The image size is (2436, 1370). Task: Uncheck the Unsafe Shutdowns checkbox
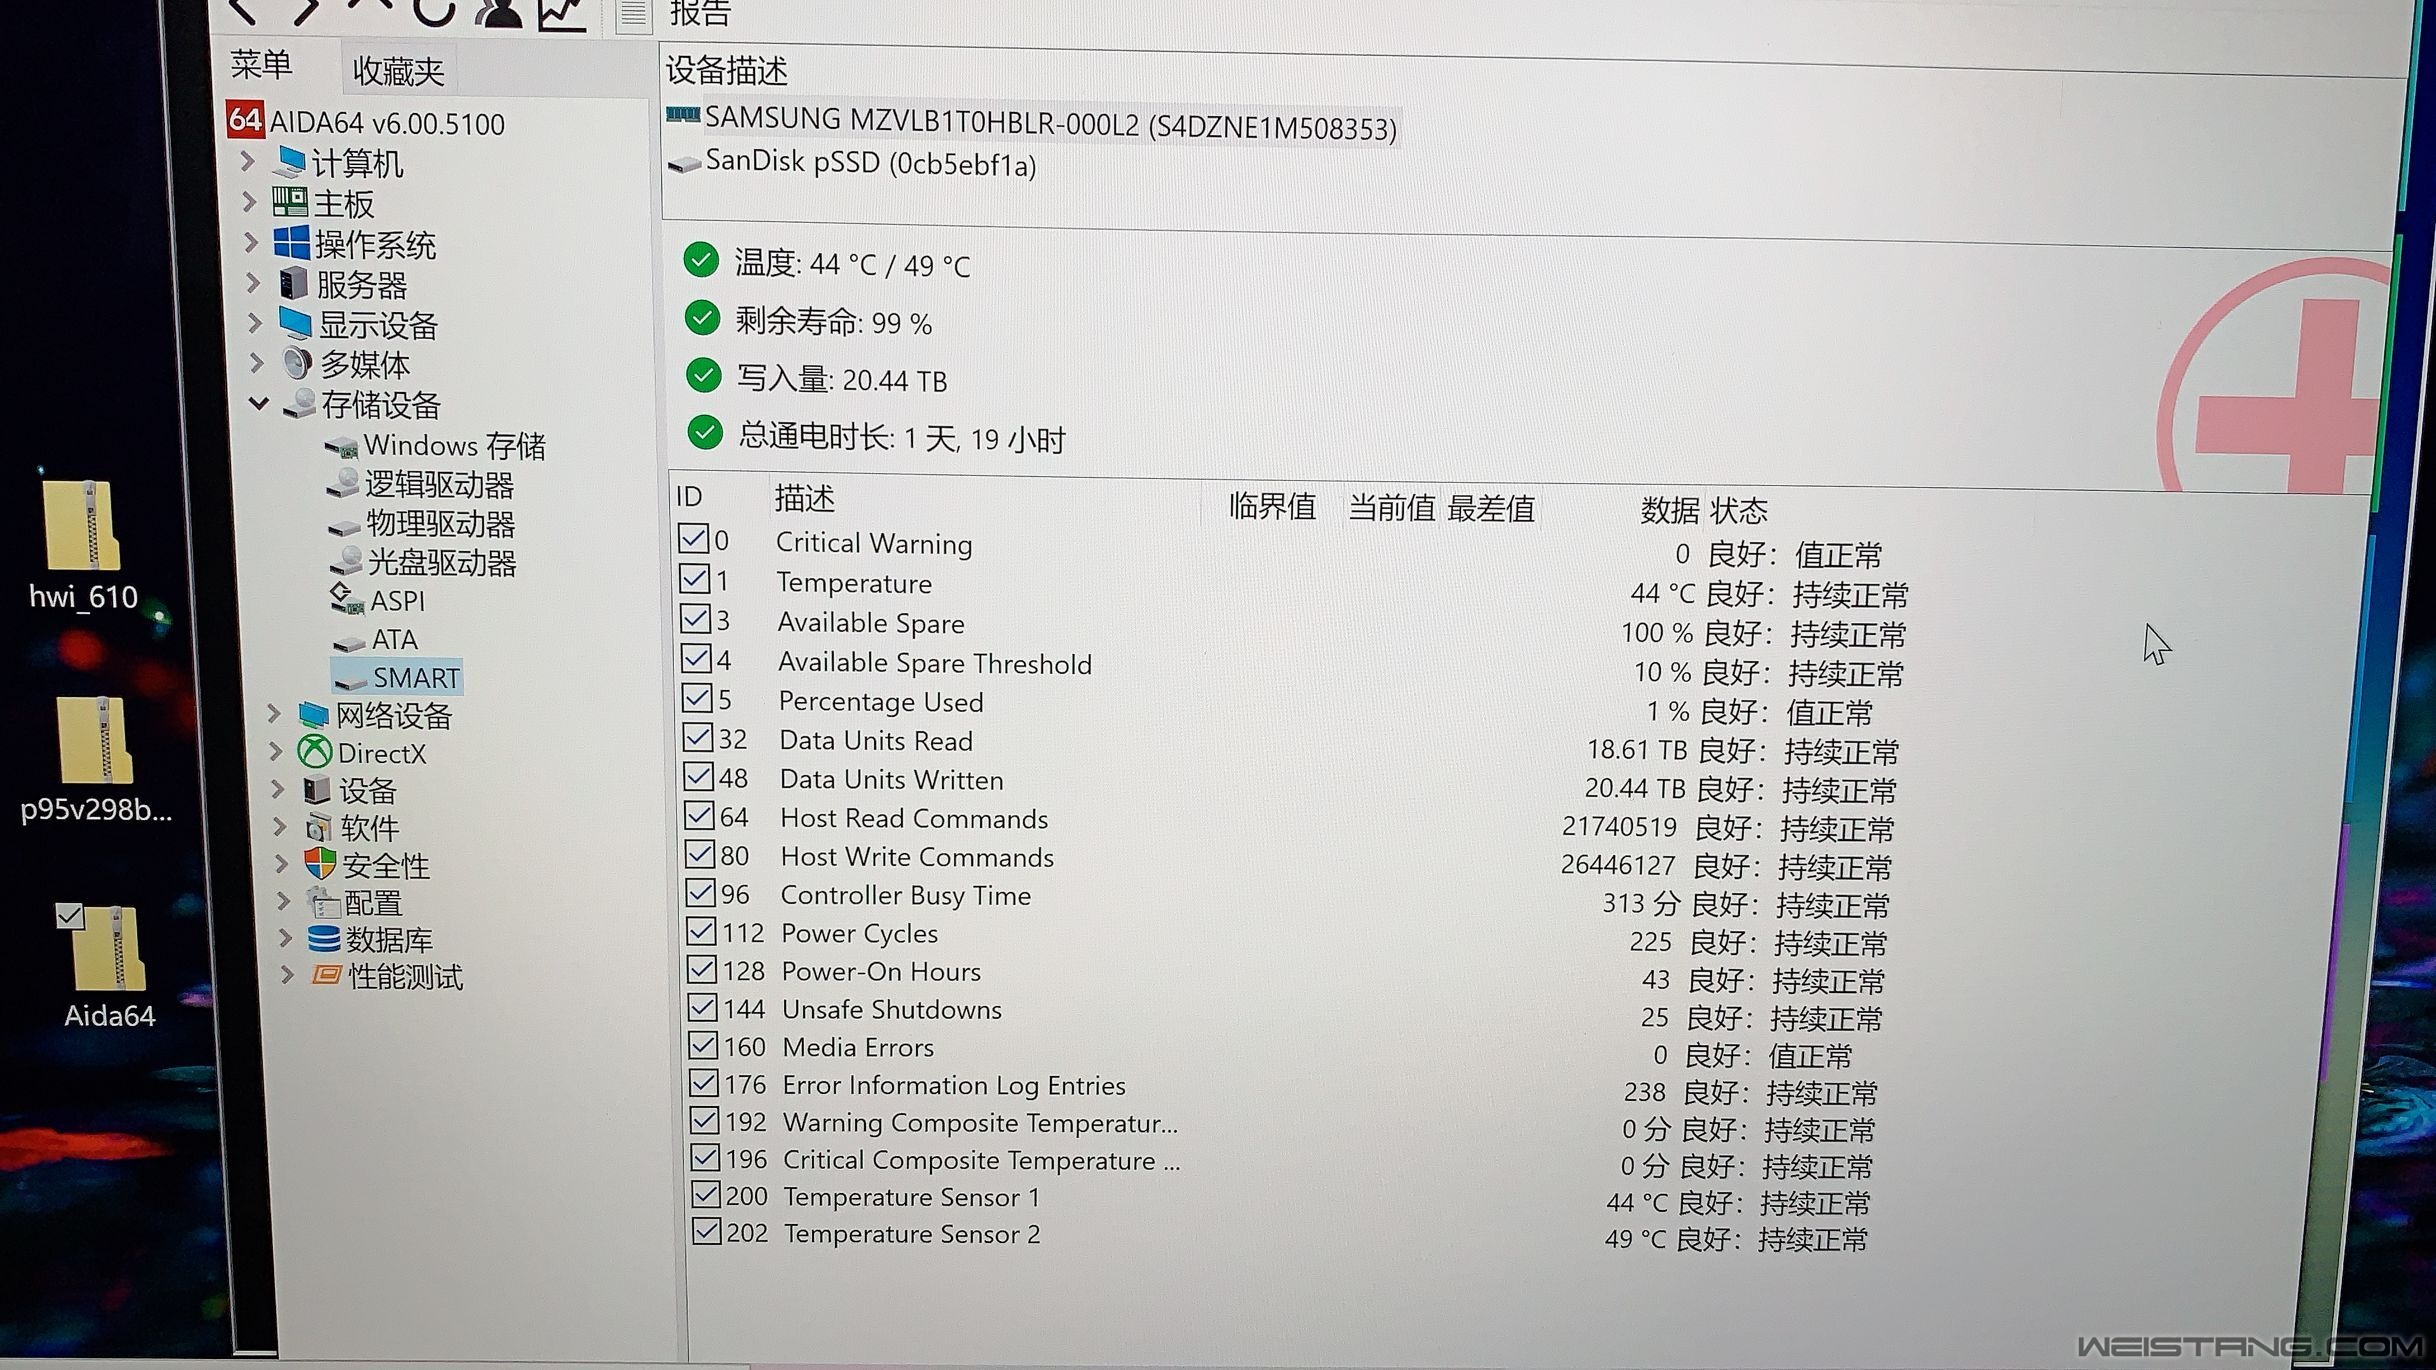pos(702,1008)
